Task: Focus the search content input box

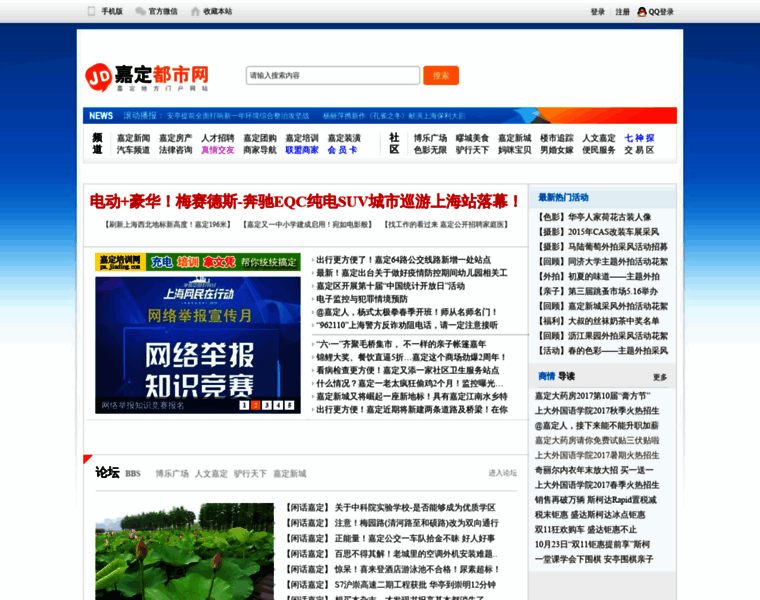Action: tap(333, 76)
